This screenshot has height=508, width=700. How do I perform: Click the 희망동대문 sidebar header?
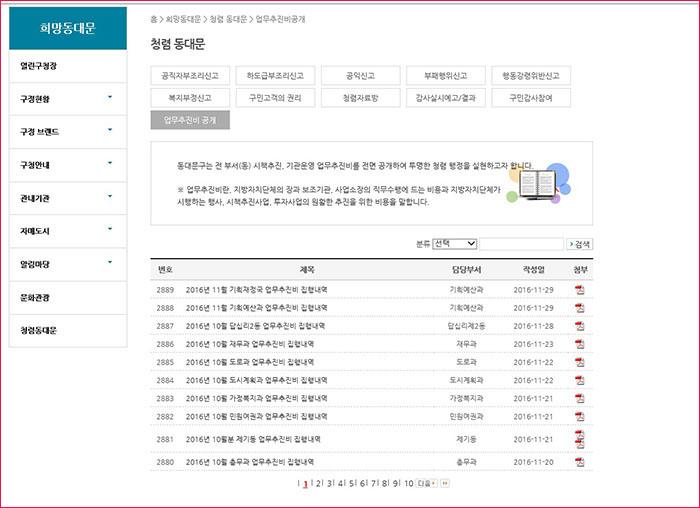[68, 28]
